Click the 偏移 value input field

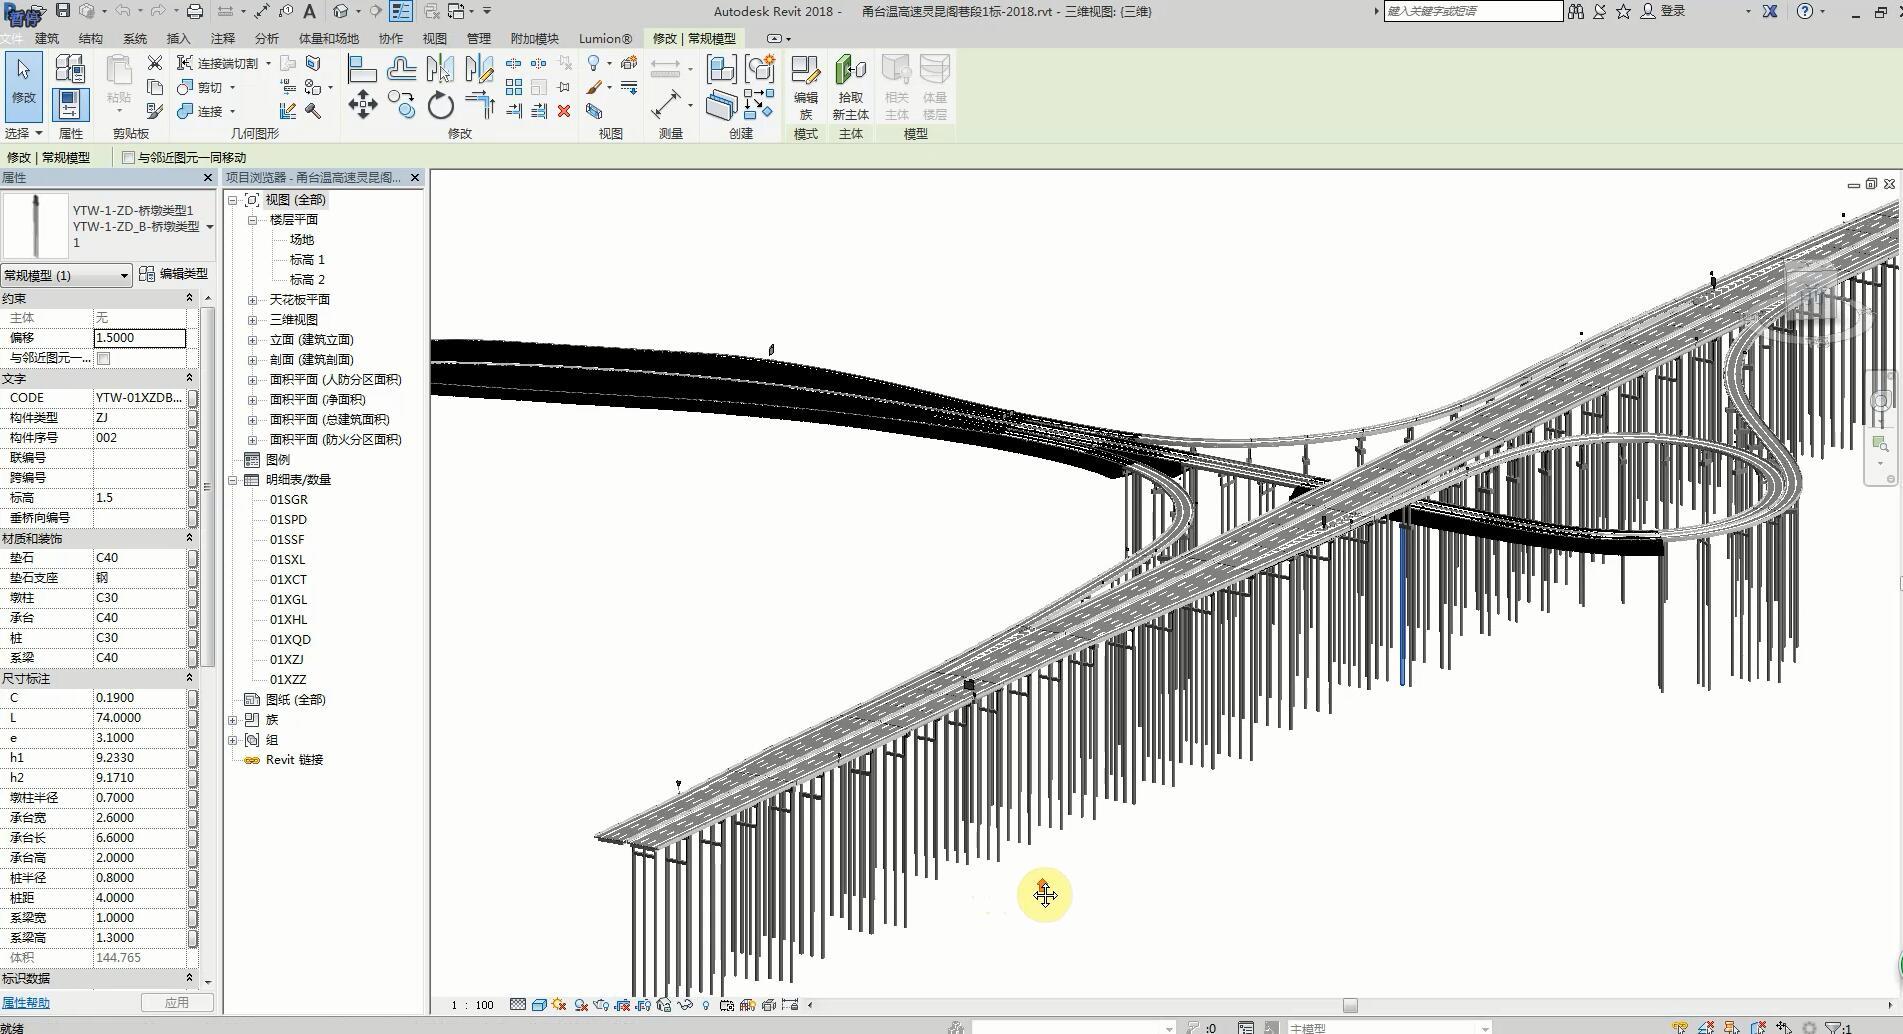[140, 338]
